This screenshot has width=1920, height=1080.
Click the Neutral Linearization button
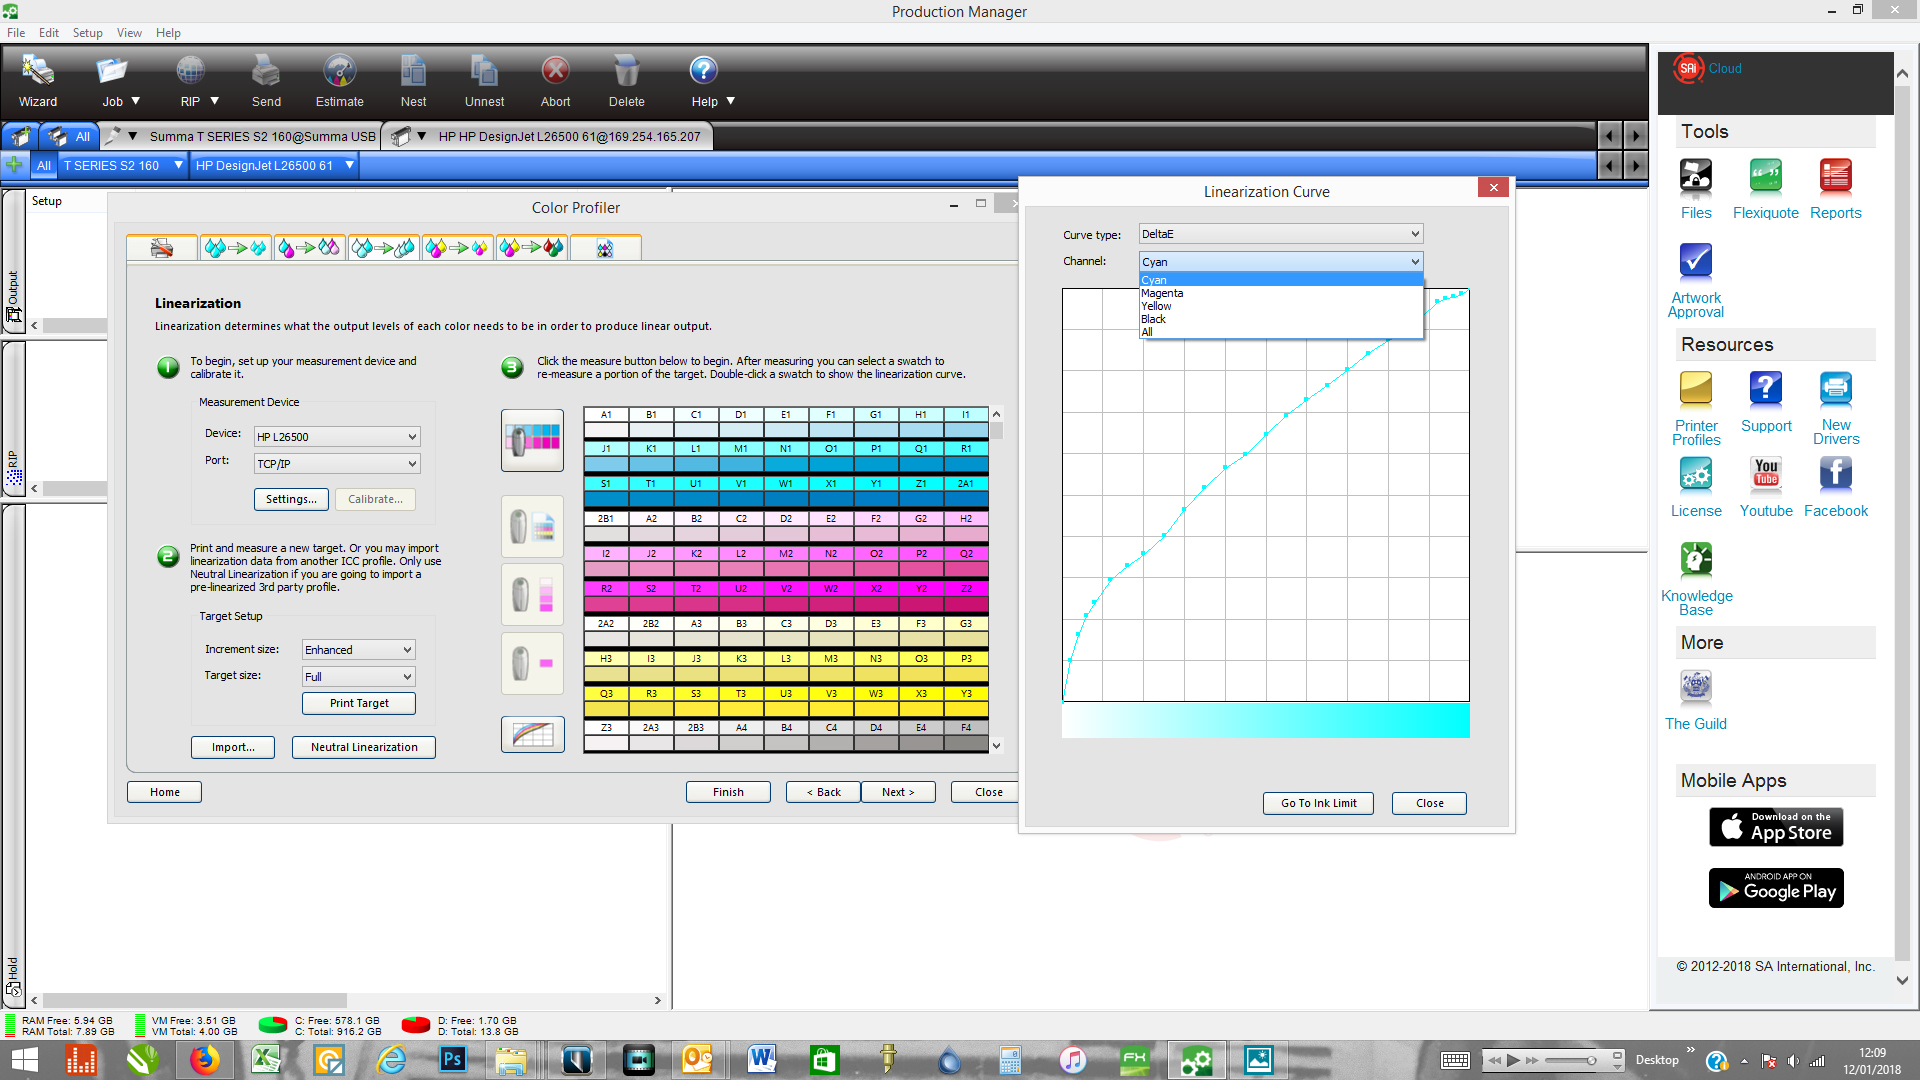tap(364, 747)
